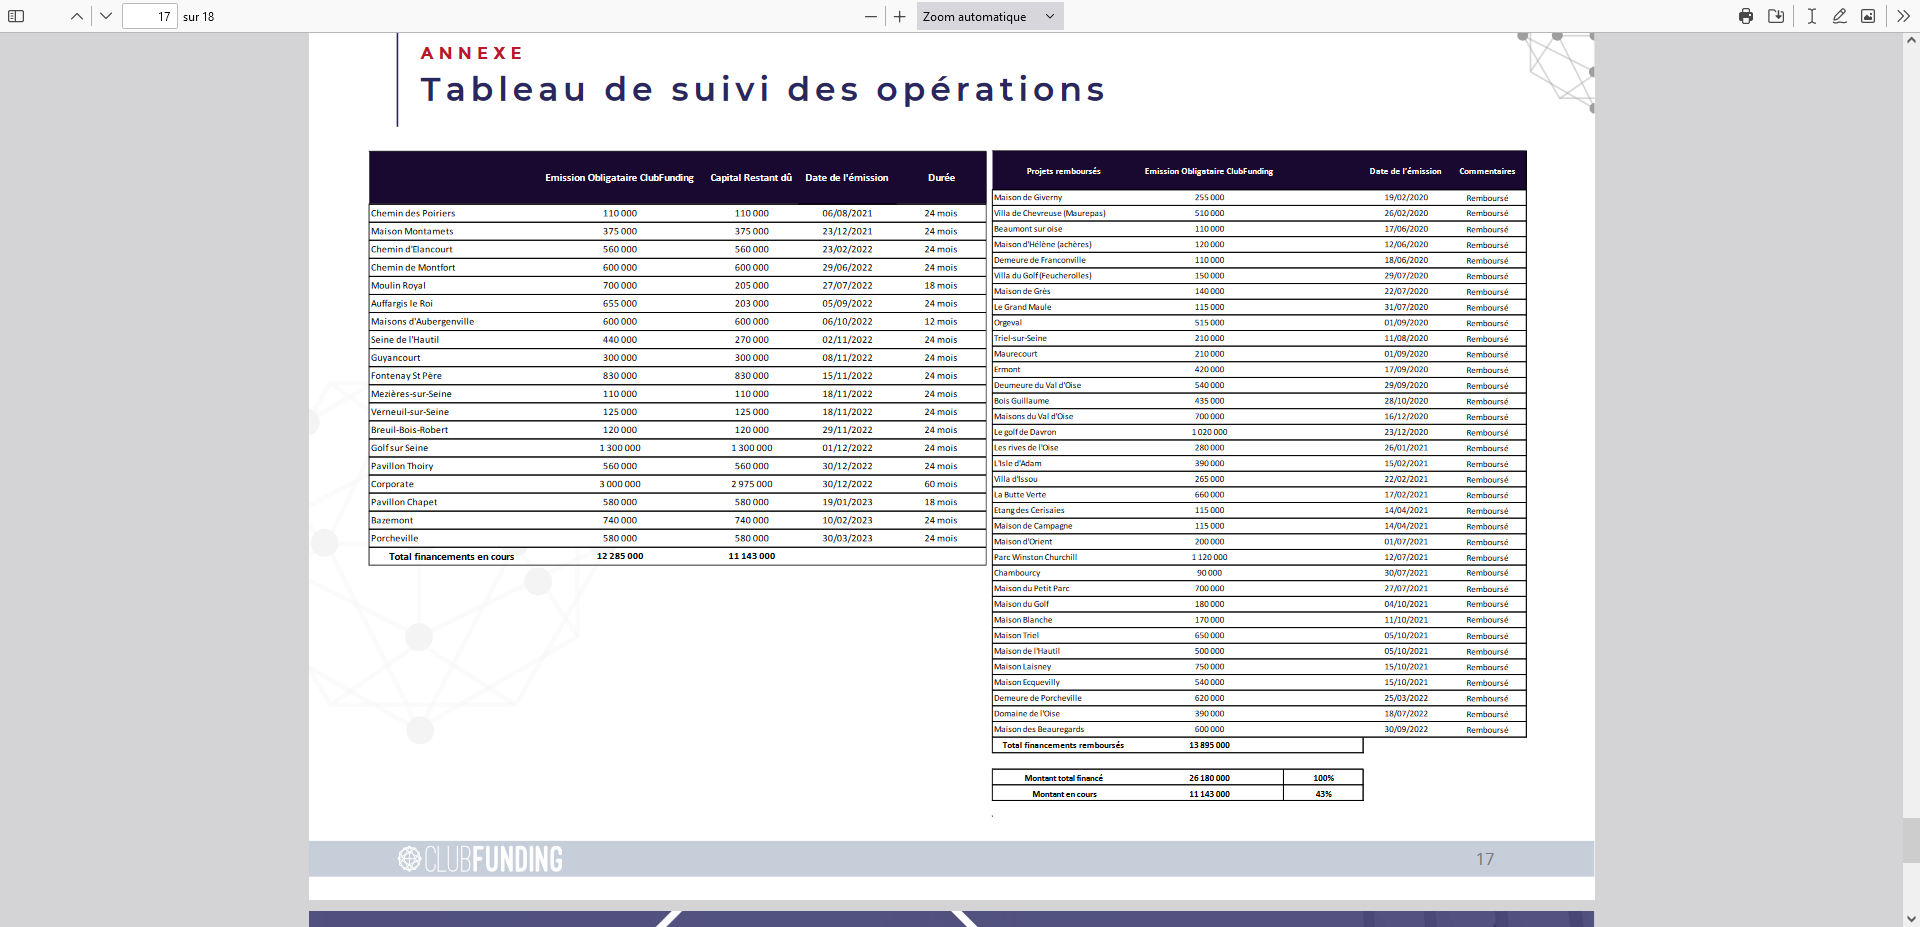Save the PDF with the download icon
The height and width of the screenshot is (927, 1920).
(x=1776, y=16)
